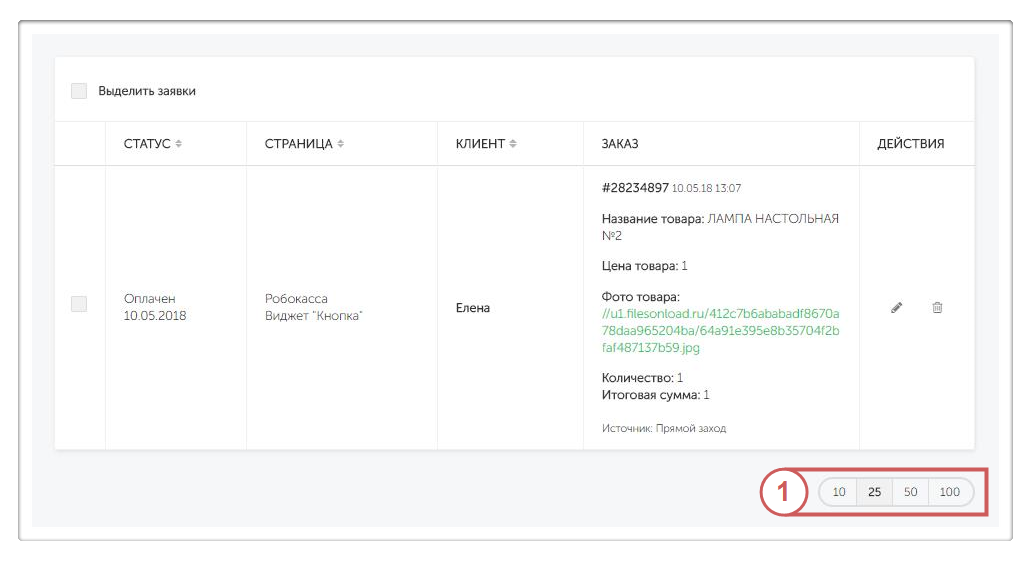Click the numbered circle marker 1
Viewport: 1030px width, 561px height.
(784, 492)
